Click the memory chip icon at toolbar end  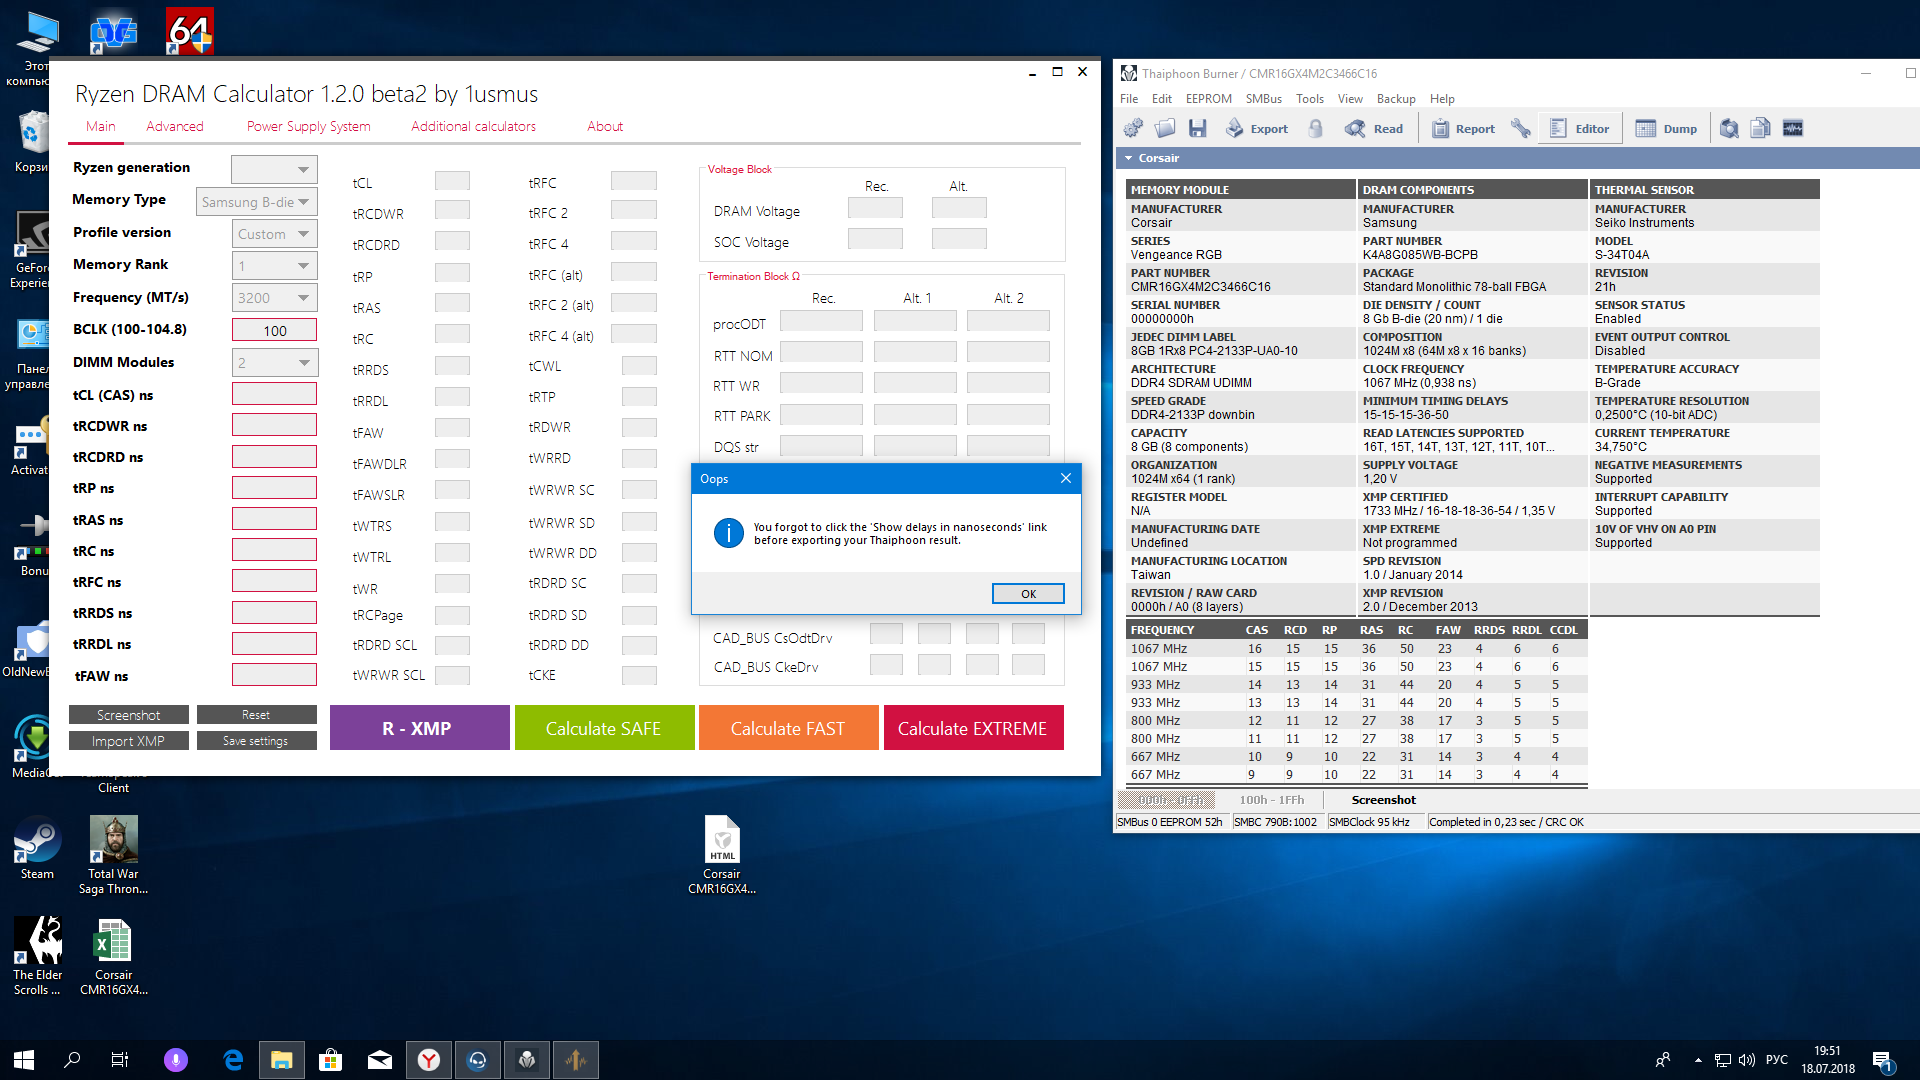tap(1793, 128)
